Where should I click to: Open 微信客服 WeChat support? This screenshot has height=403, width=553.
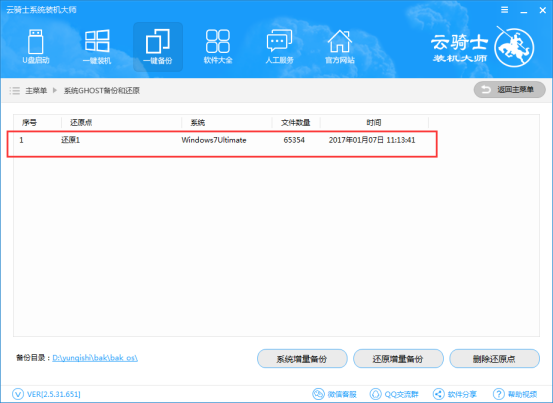pyautogui.click(x=334, y=394)
